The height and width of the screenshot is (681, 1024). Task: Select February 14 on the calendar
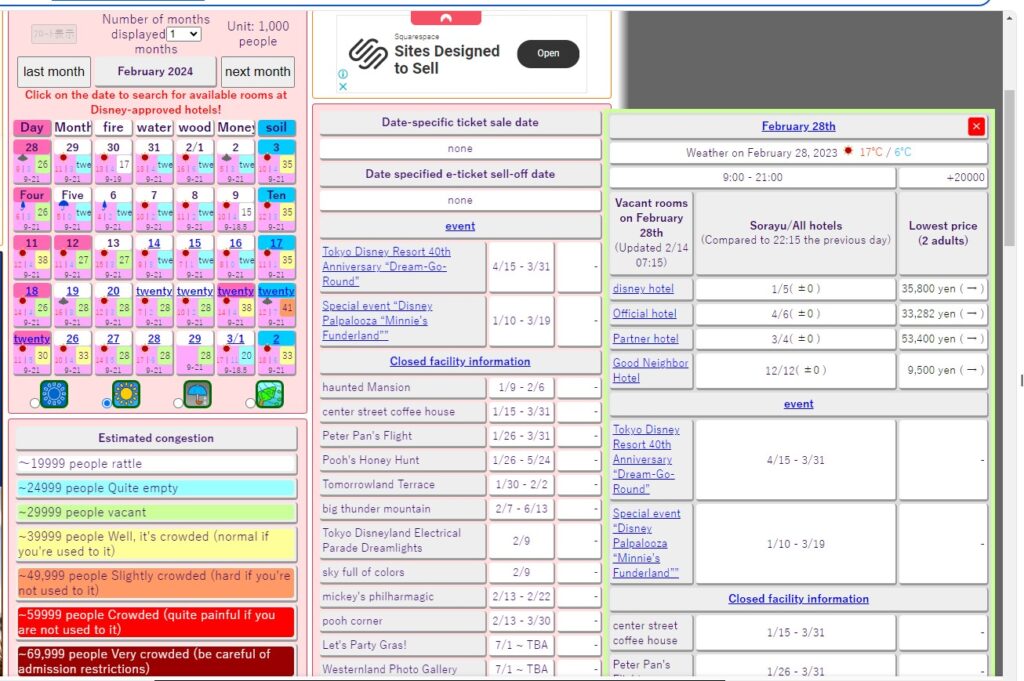click(153, 243)
